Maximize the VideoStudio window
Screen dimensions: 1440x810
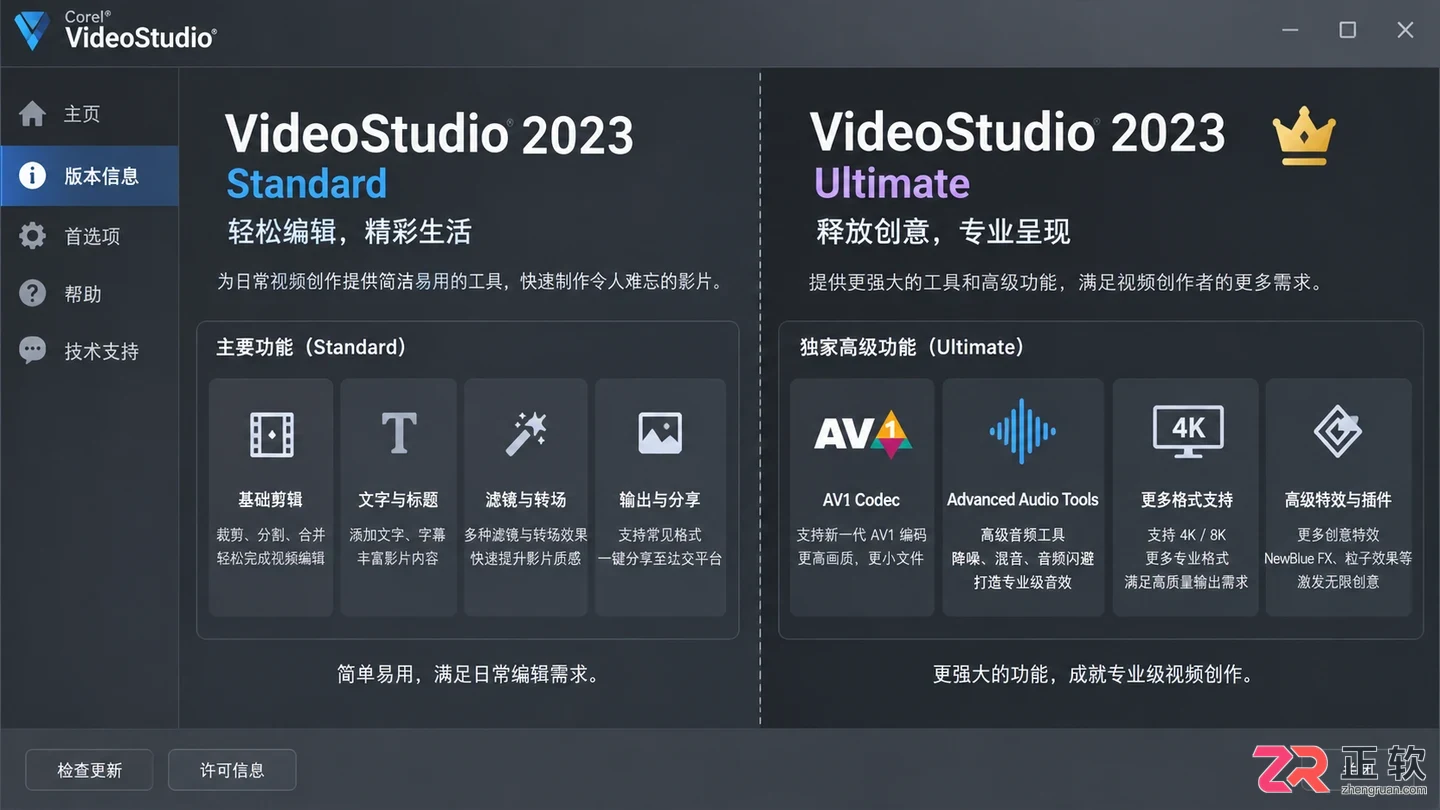(x=1348, y=30)
